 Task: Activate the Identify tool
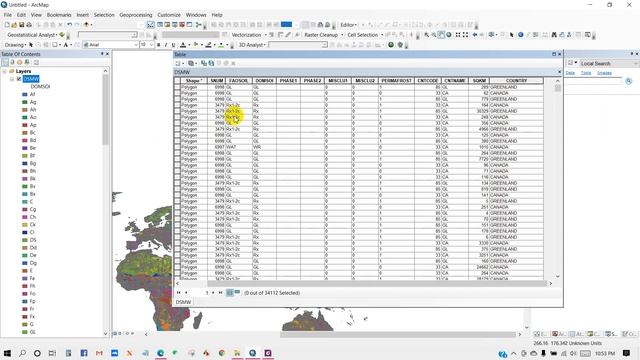click(x=520, y=35)
